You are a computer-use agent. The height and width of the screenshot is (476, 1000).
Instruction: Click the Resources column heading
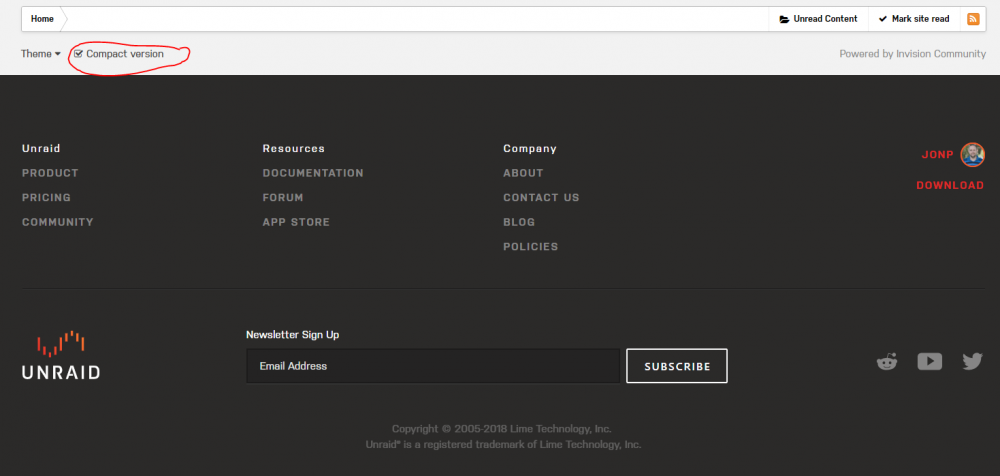(294, 148)
